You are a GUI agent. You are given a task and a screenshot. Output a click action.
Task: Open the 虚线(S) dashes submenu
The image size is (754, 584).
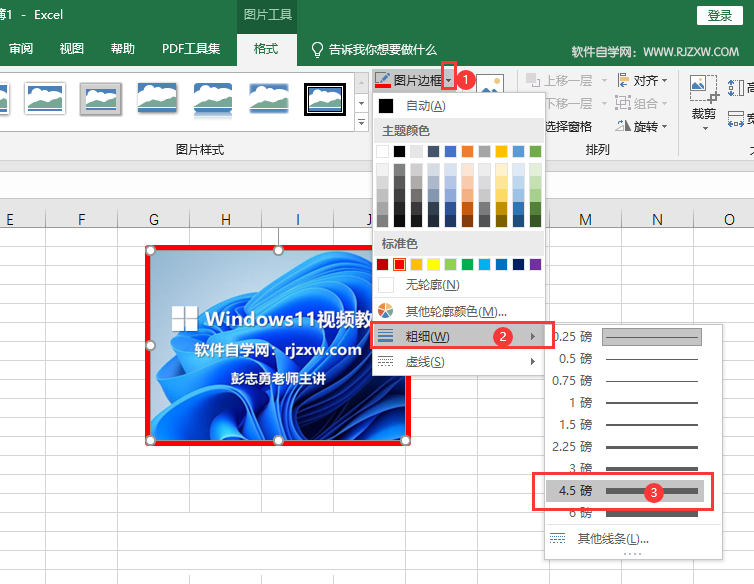click(459, 361)
